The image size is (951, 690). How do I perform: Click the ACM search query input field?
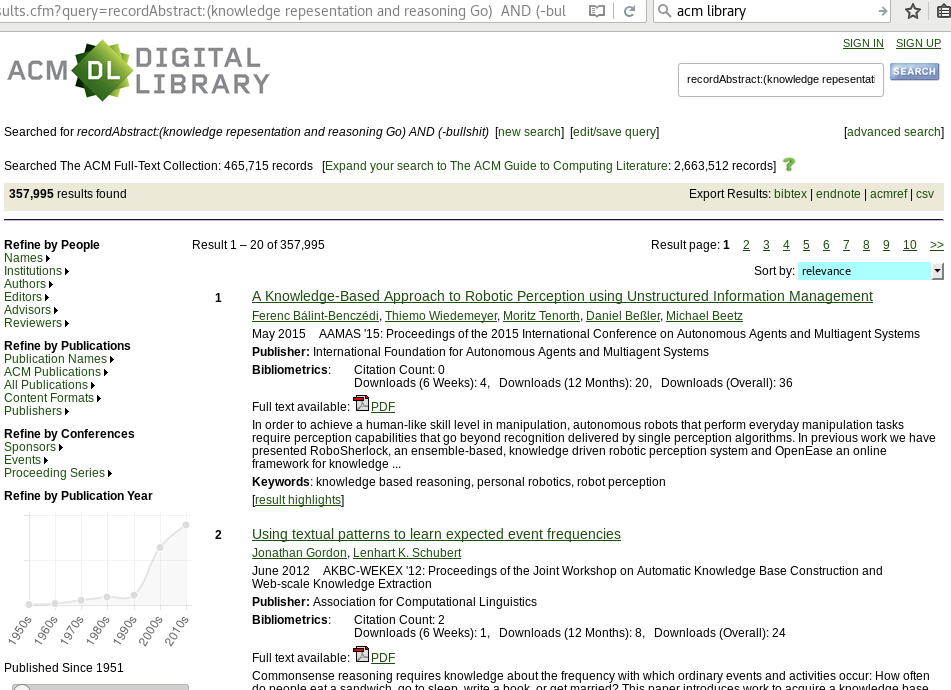point(780,79)
